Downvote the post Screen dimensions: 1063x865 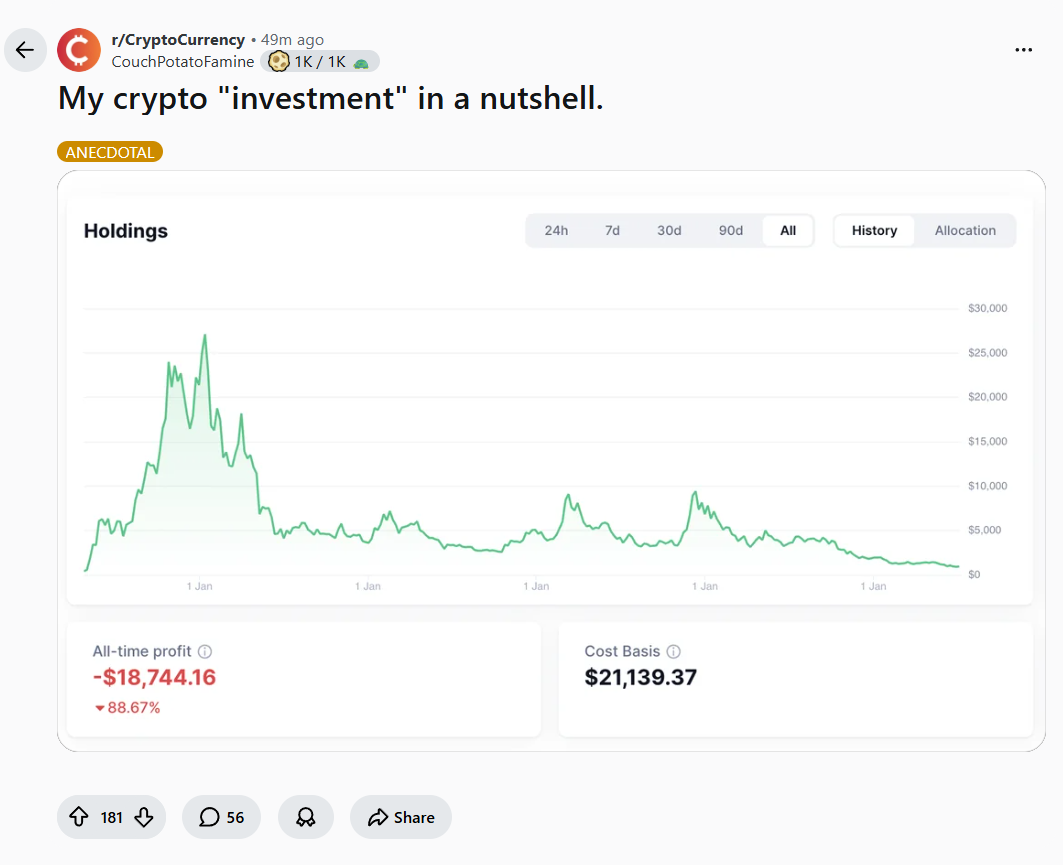pyautogui.click(x=144, y=817)
